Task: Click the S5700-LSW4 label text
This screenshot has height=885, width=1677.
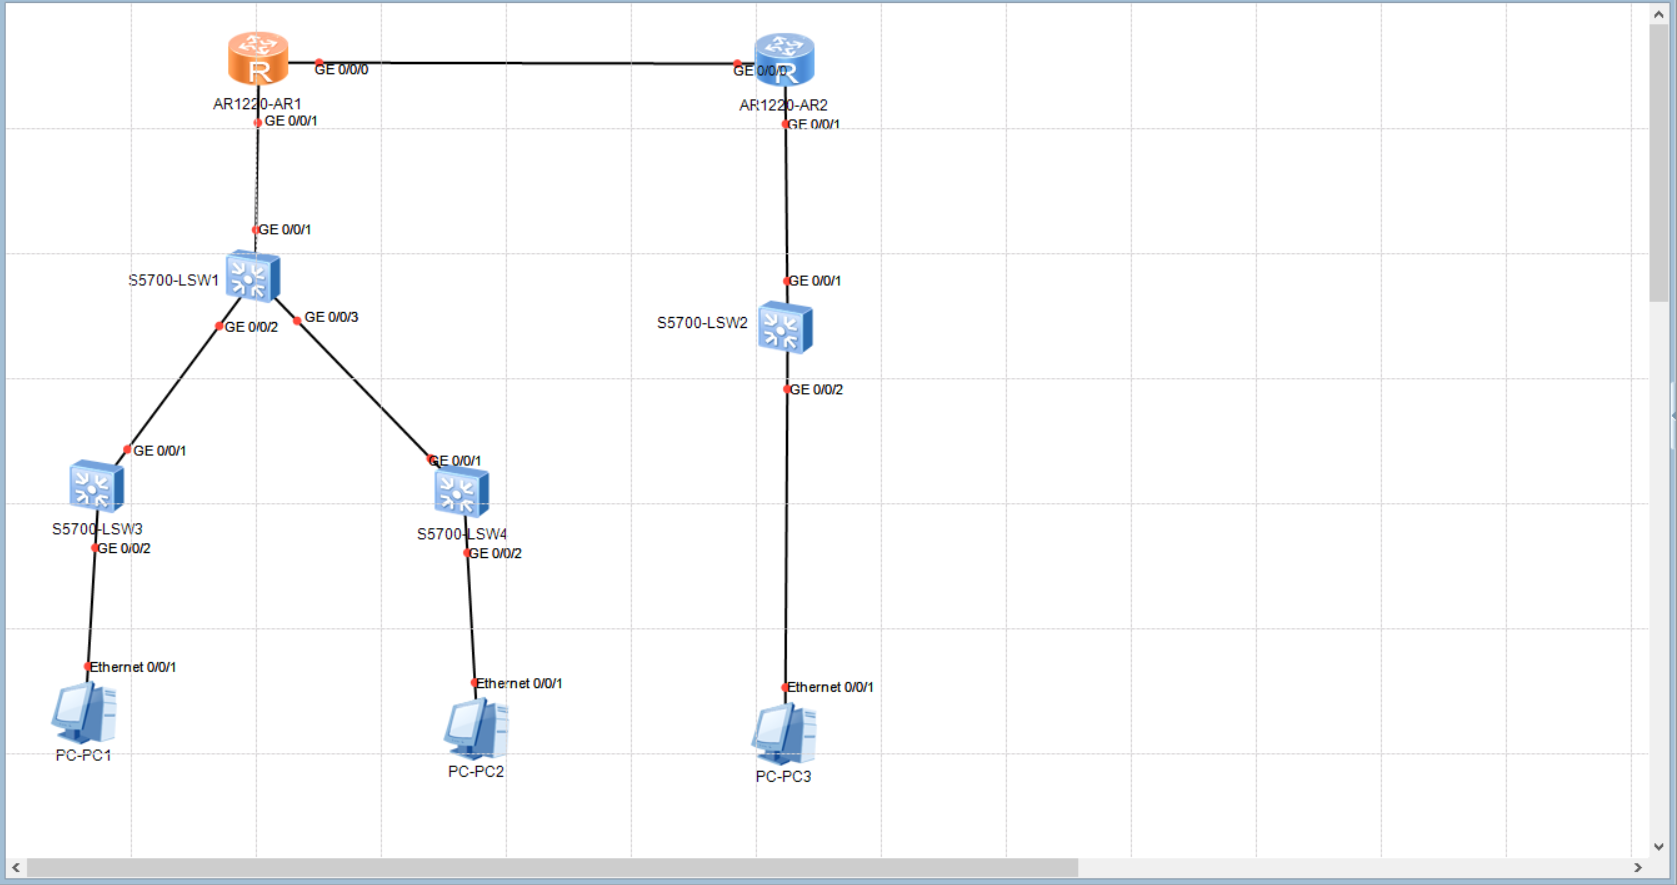Action: coord(462,534)
